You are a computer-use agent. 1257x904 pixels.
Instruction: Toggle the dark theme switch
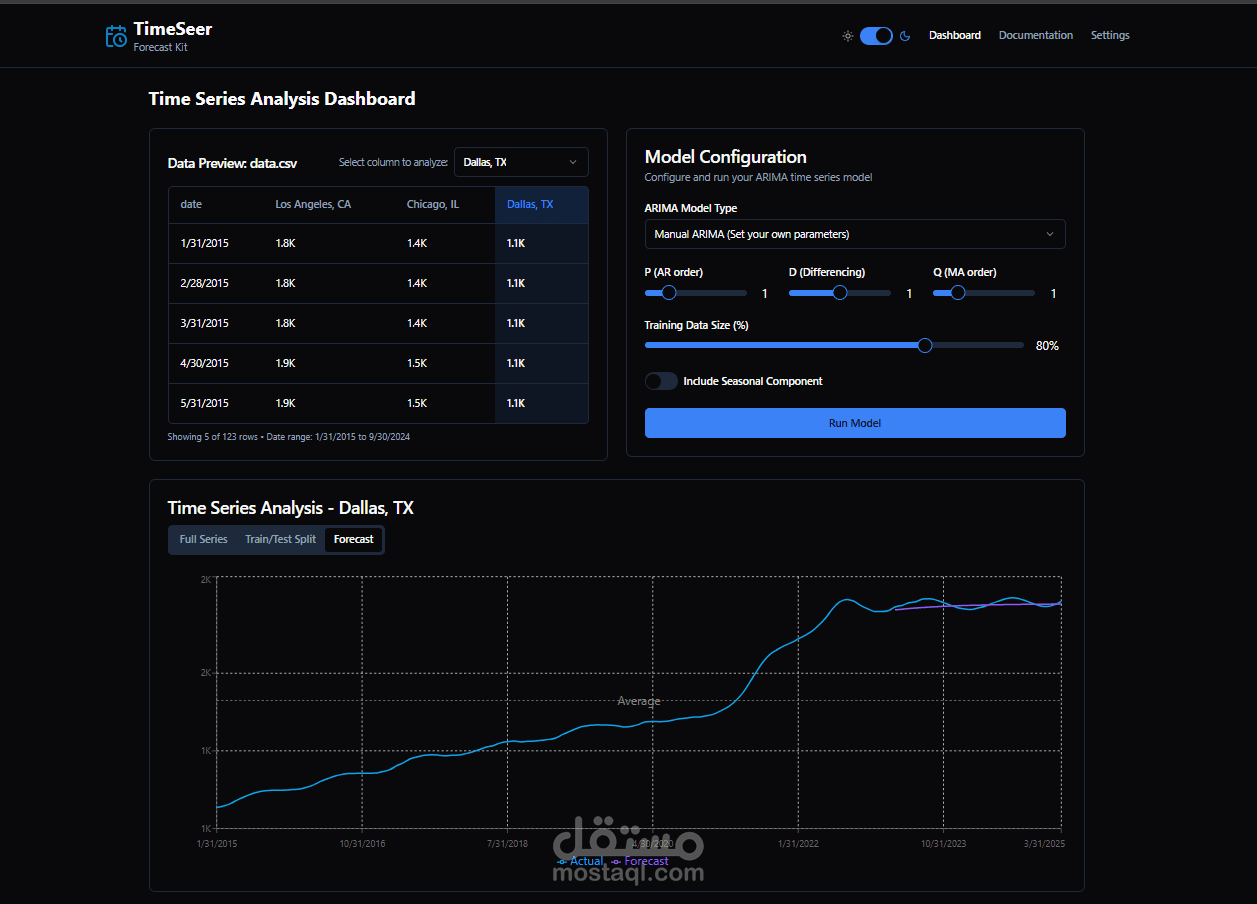(876, 36)
